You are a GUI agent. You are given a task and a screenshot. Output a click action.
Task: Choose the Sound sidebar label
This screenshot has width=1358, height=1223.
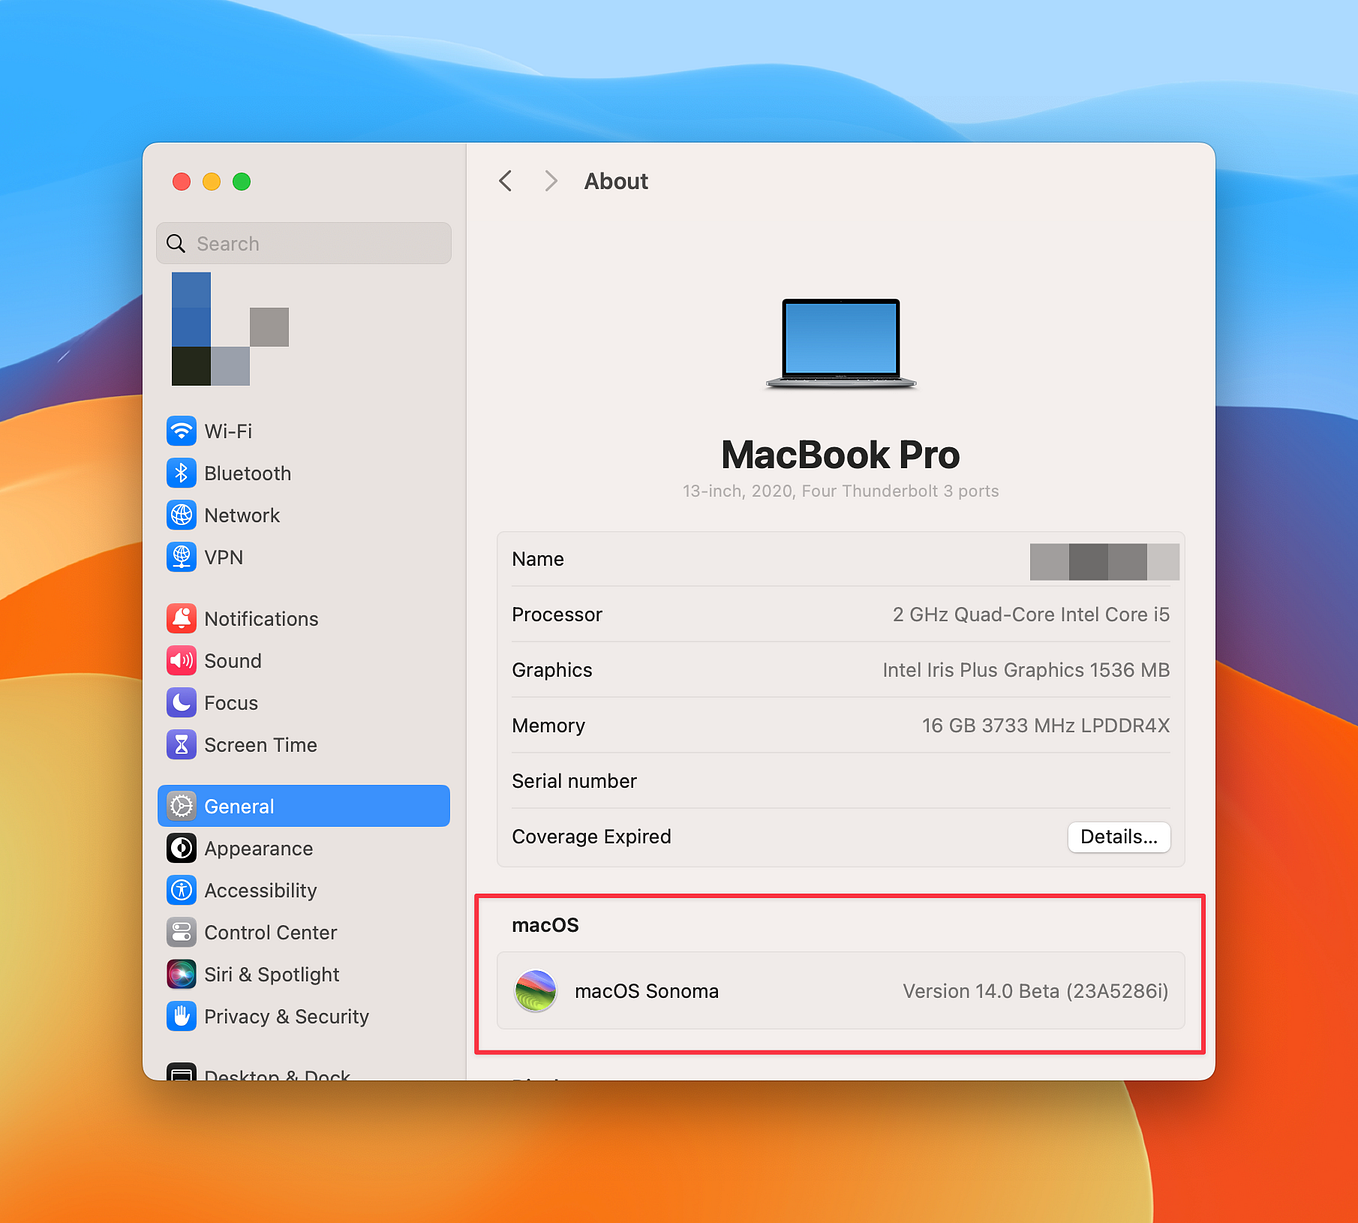(233, 661)
